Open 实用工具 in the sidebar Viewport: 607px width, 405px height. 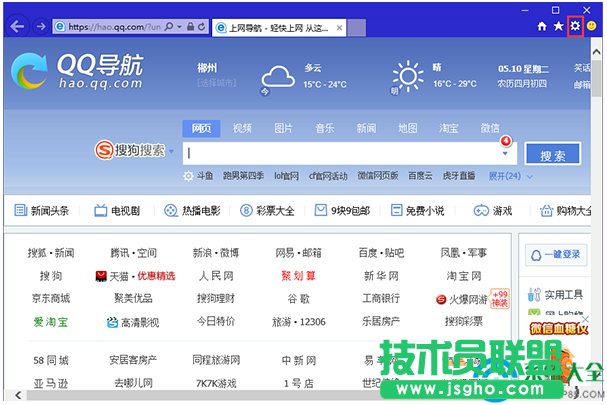[555, 295]
